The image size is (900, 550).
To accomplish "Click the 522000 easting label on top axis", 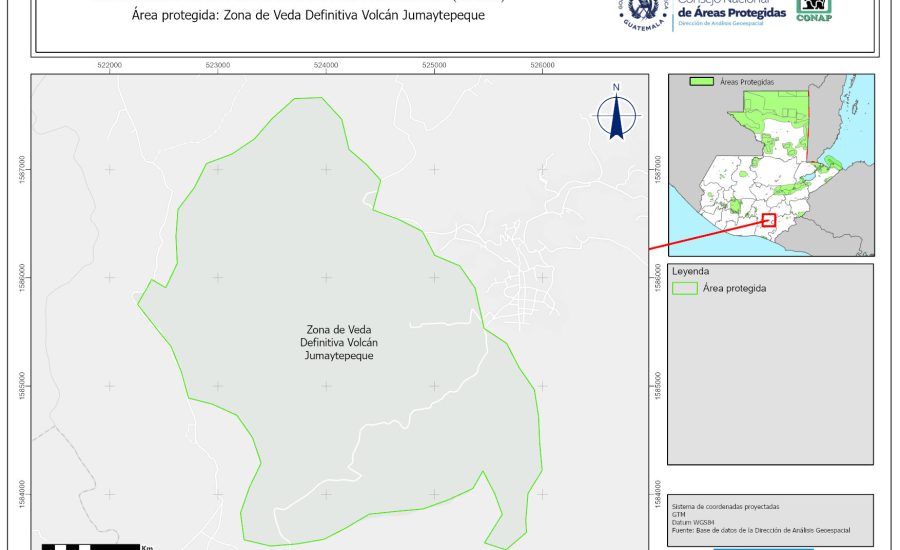I will click(109, 65).
